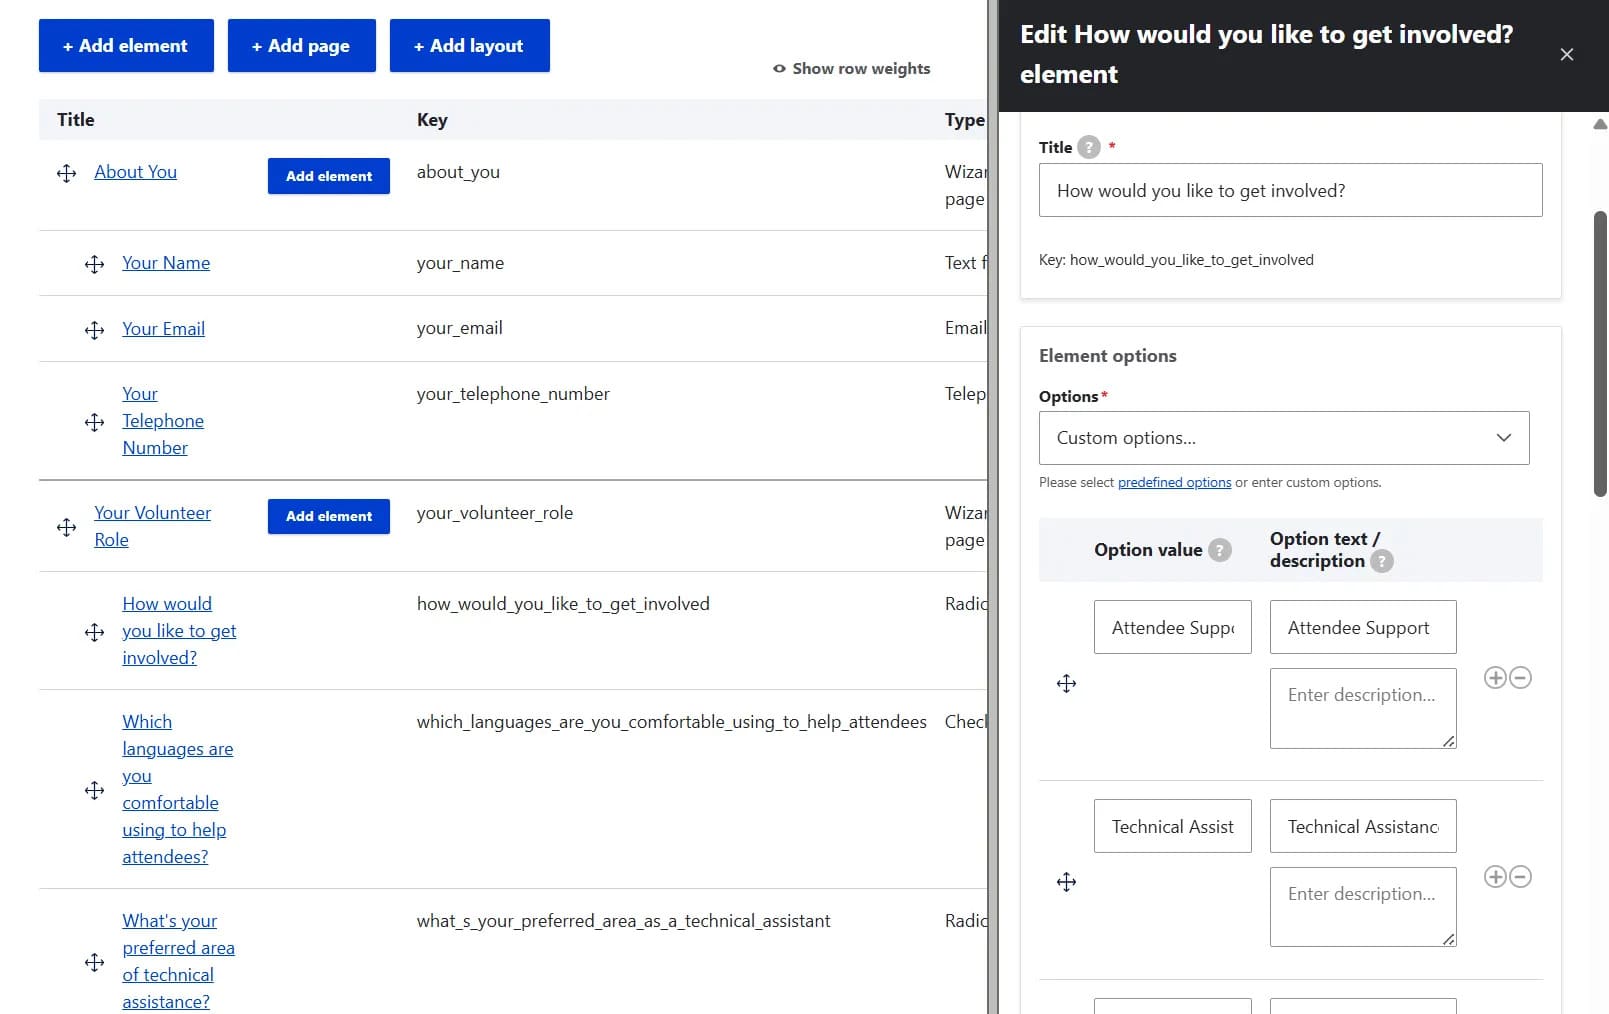
Task: Open the Your Name element link
Action: pos(166,263)
